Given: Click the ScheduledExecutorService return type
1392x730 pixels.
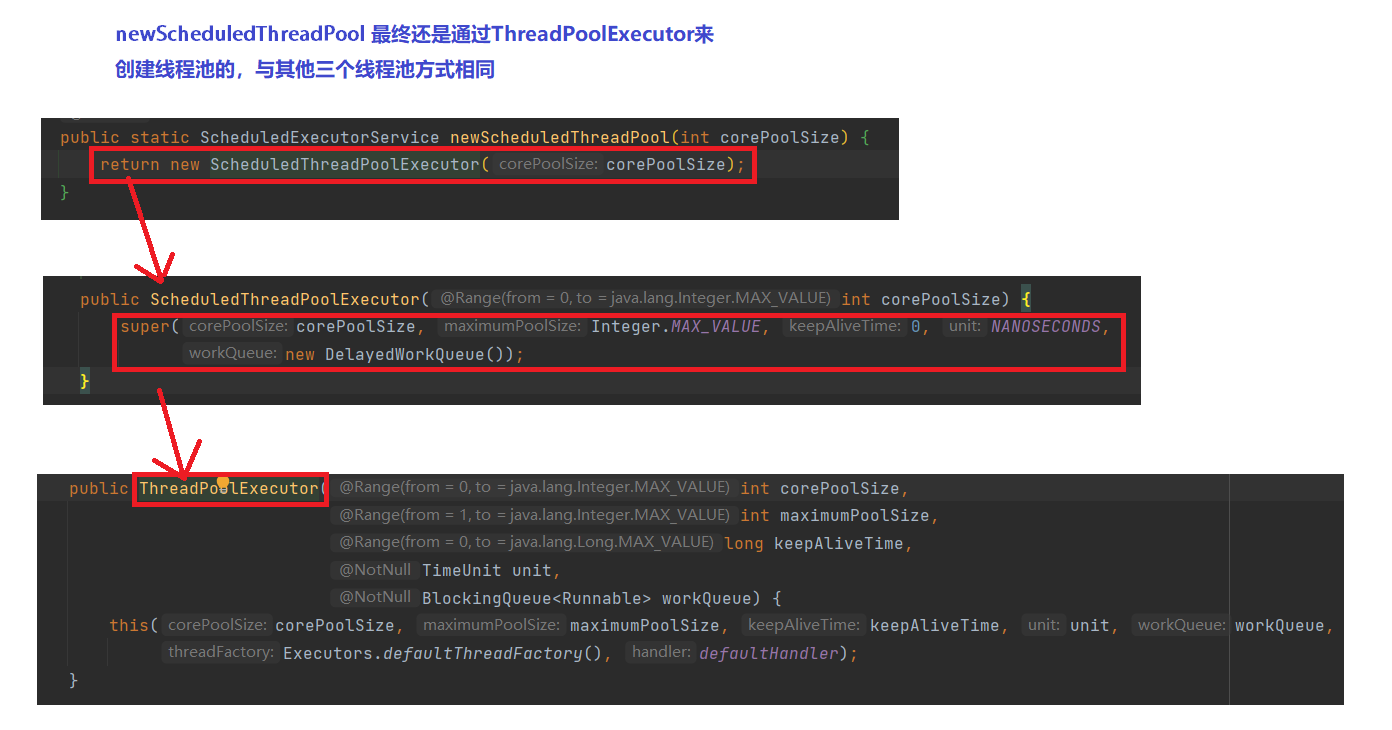Looking at the screenshot, I should tap(320, 137).
